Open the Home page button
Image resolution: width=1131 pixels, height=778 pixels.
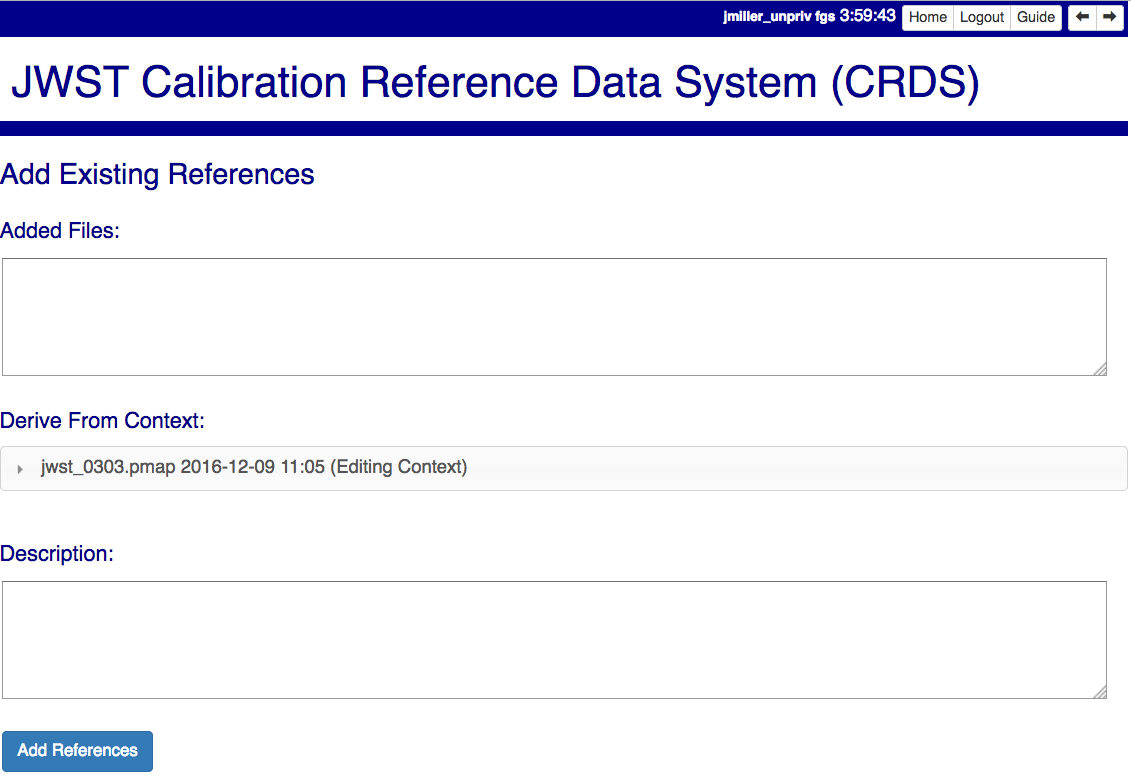pos(927,17)
